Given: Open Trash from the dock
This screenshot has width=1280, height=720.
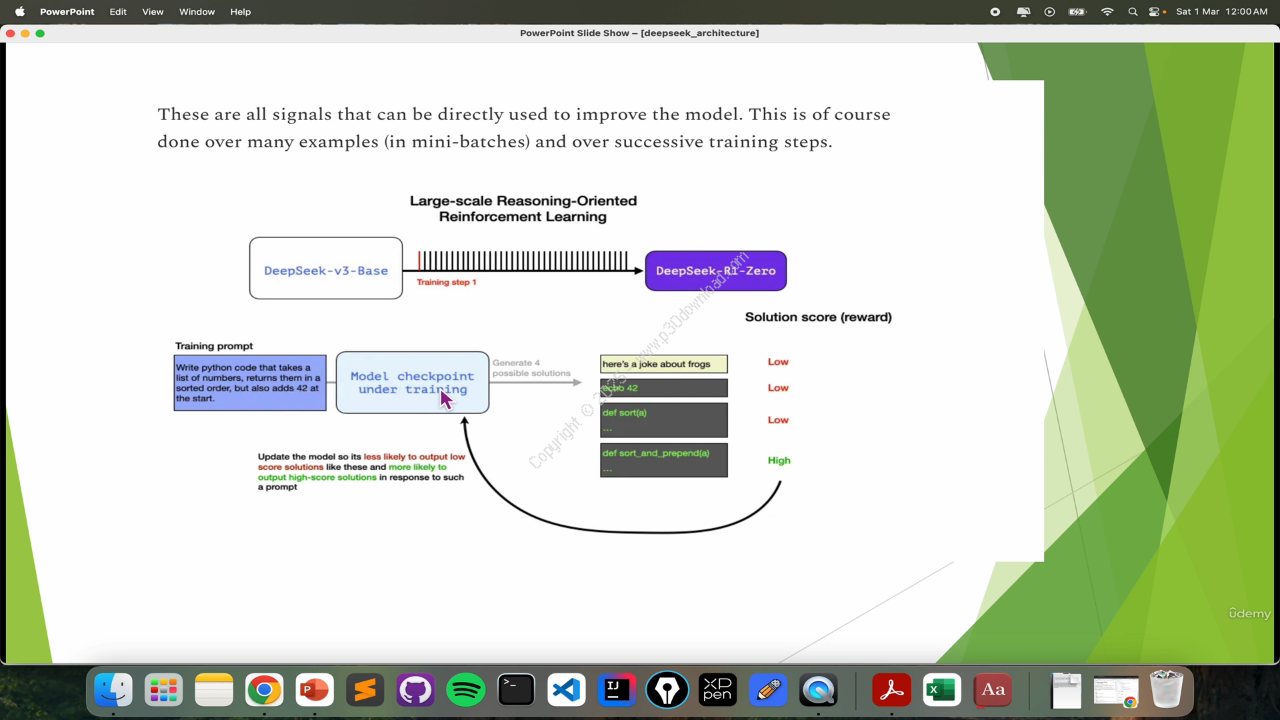Looking at the screenshot, I should pyautogui.click(x=1167, y=689).
